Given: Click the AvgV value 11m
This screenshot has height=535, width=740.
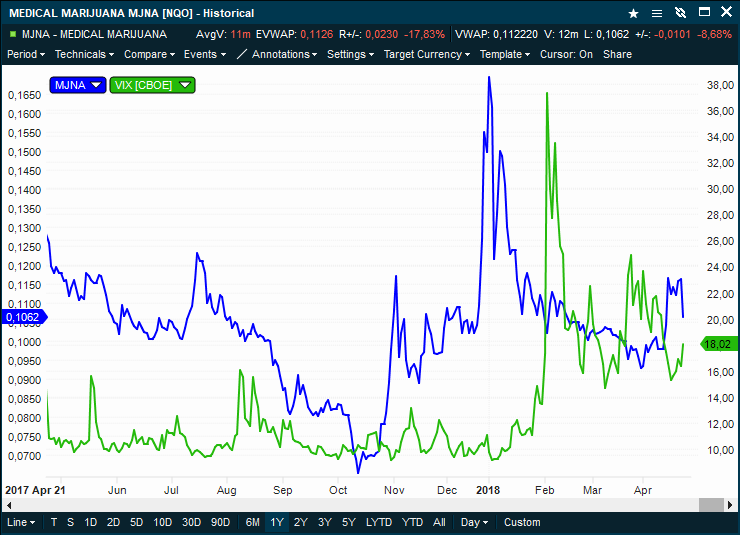Looking at the screenshot, I should click(240, 34).
